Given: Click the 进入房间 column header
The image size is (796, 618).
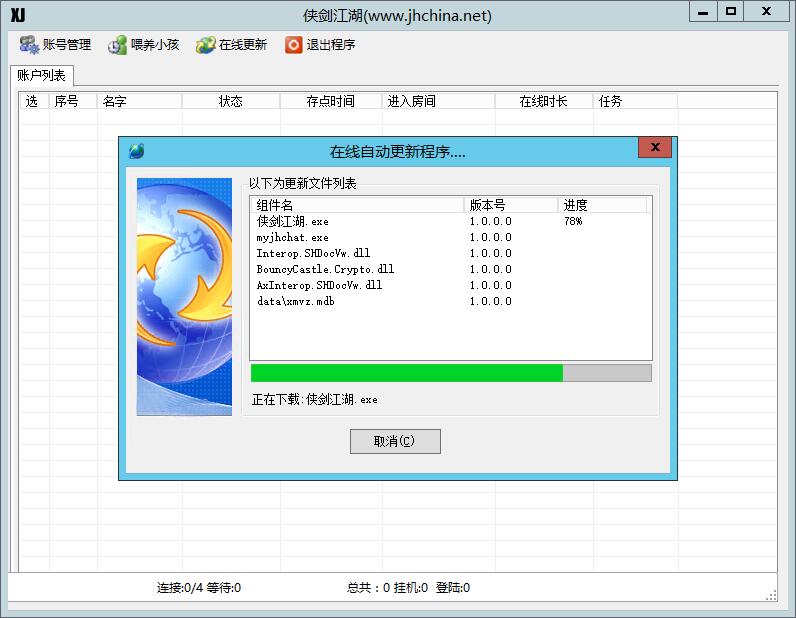Looking at the screenshot, I should [x=439, y=101].
